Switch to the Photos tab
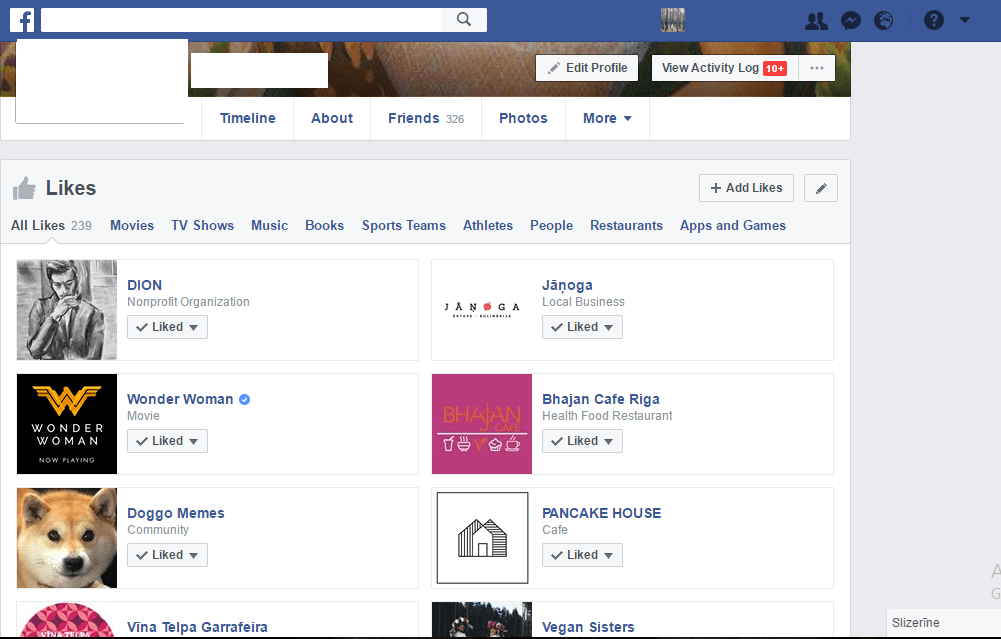Screen dimensions: 1001x639 pos(523,118)
